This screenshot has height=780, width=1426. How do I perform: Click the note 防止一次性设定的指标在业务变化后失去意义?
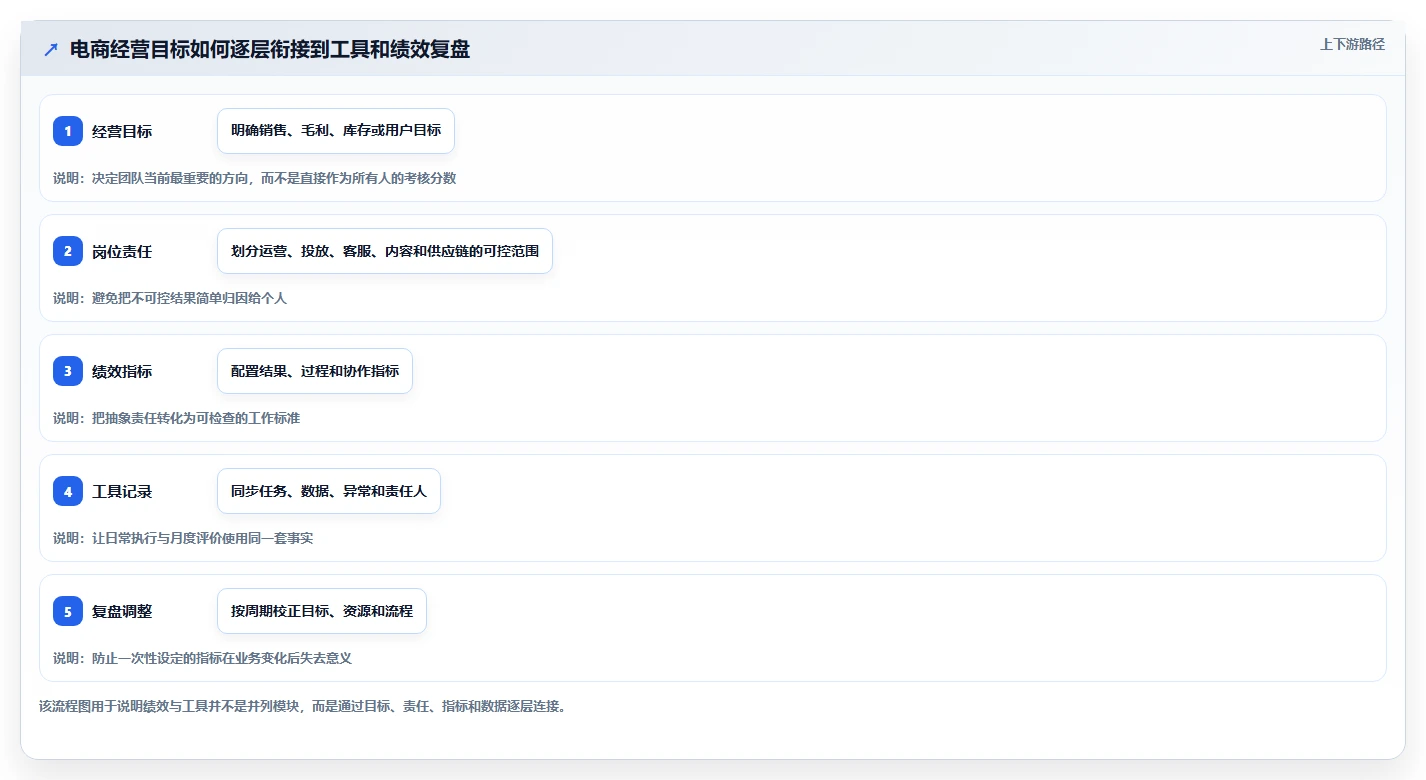coord(203,658)
